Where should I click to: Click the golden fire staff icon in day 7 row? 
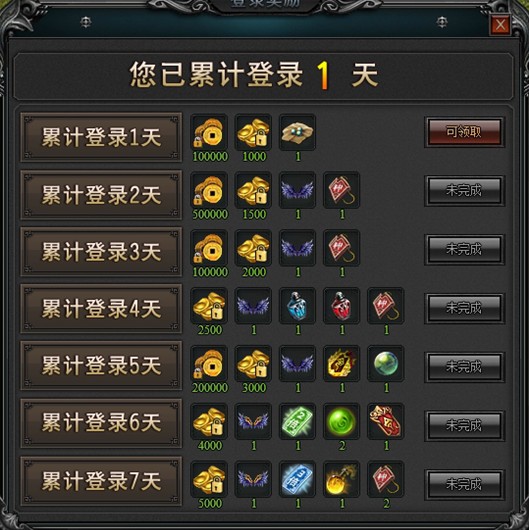tap(342, 479)
